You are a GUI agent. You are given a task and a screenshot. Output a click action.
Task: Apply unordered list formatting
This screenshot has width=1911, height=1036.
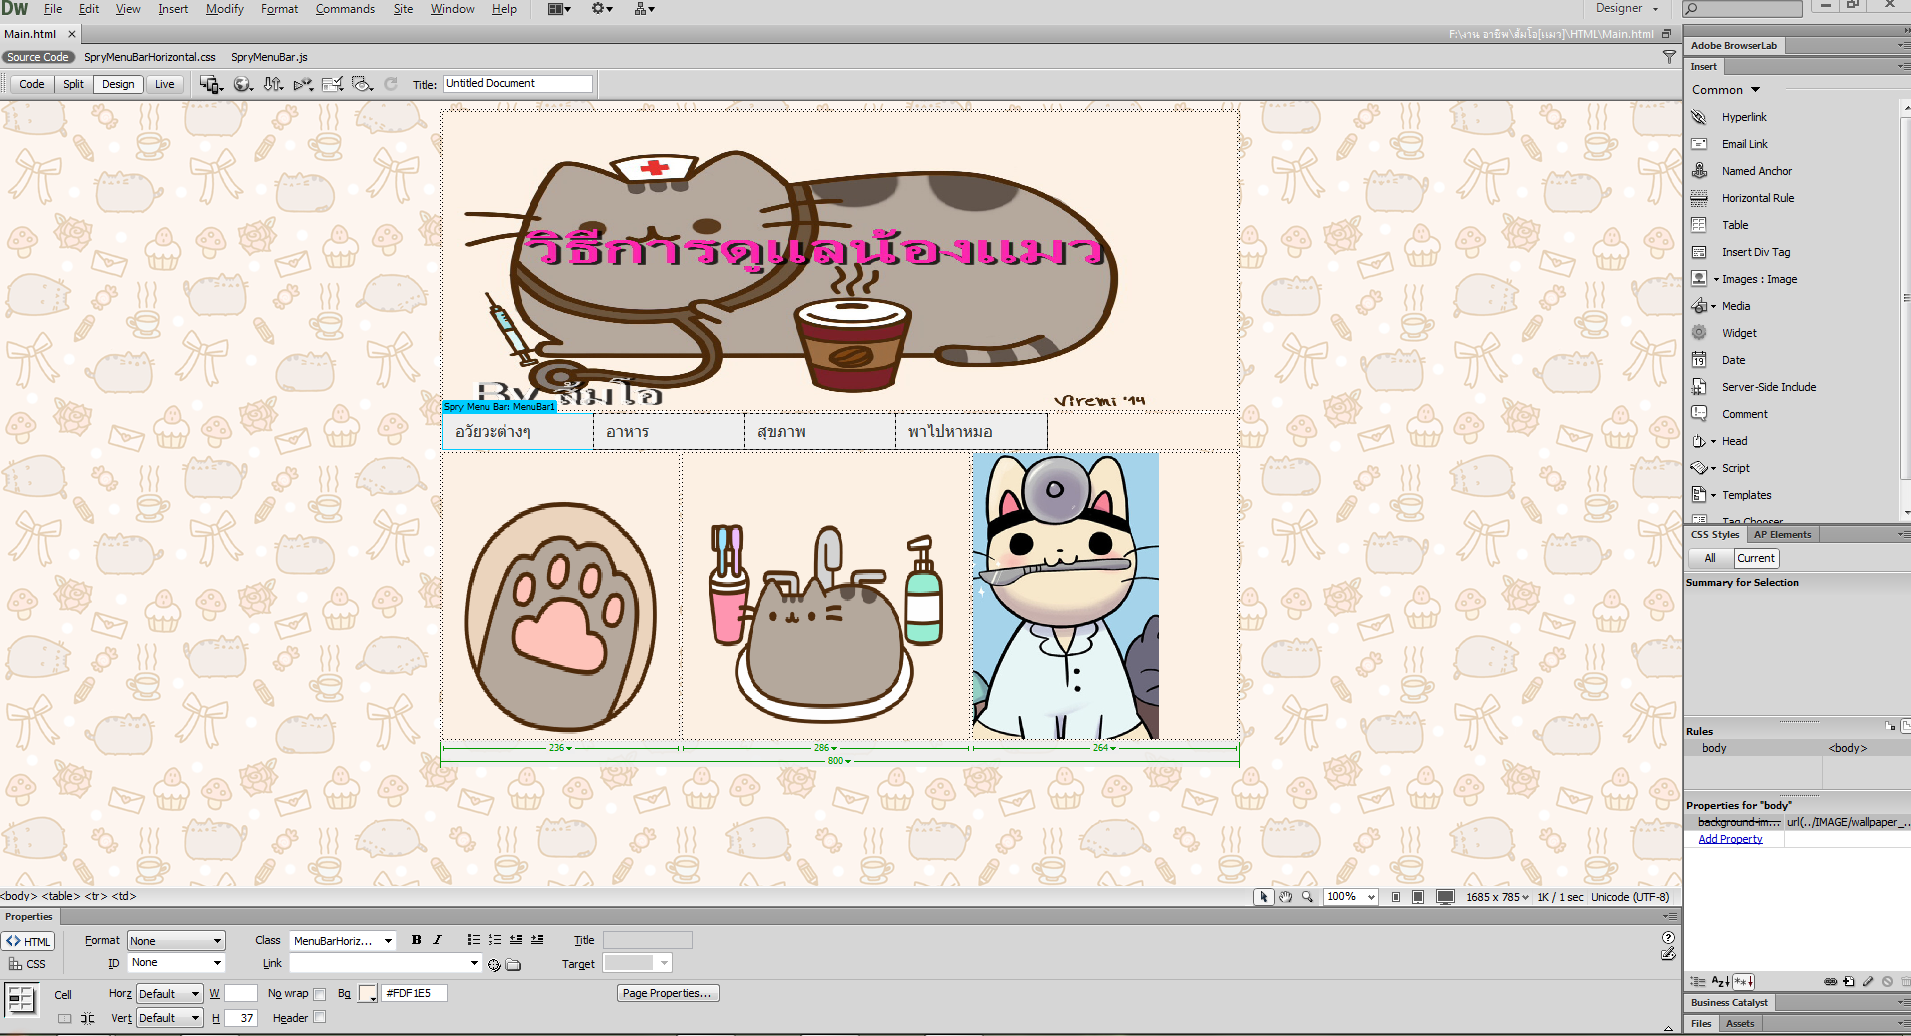pos(473,940)
